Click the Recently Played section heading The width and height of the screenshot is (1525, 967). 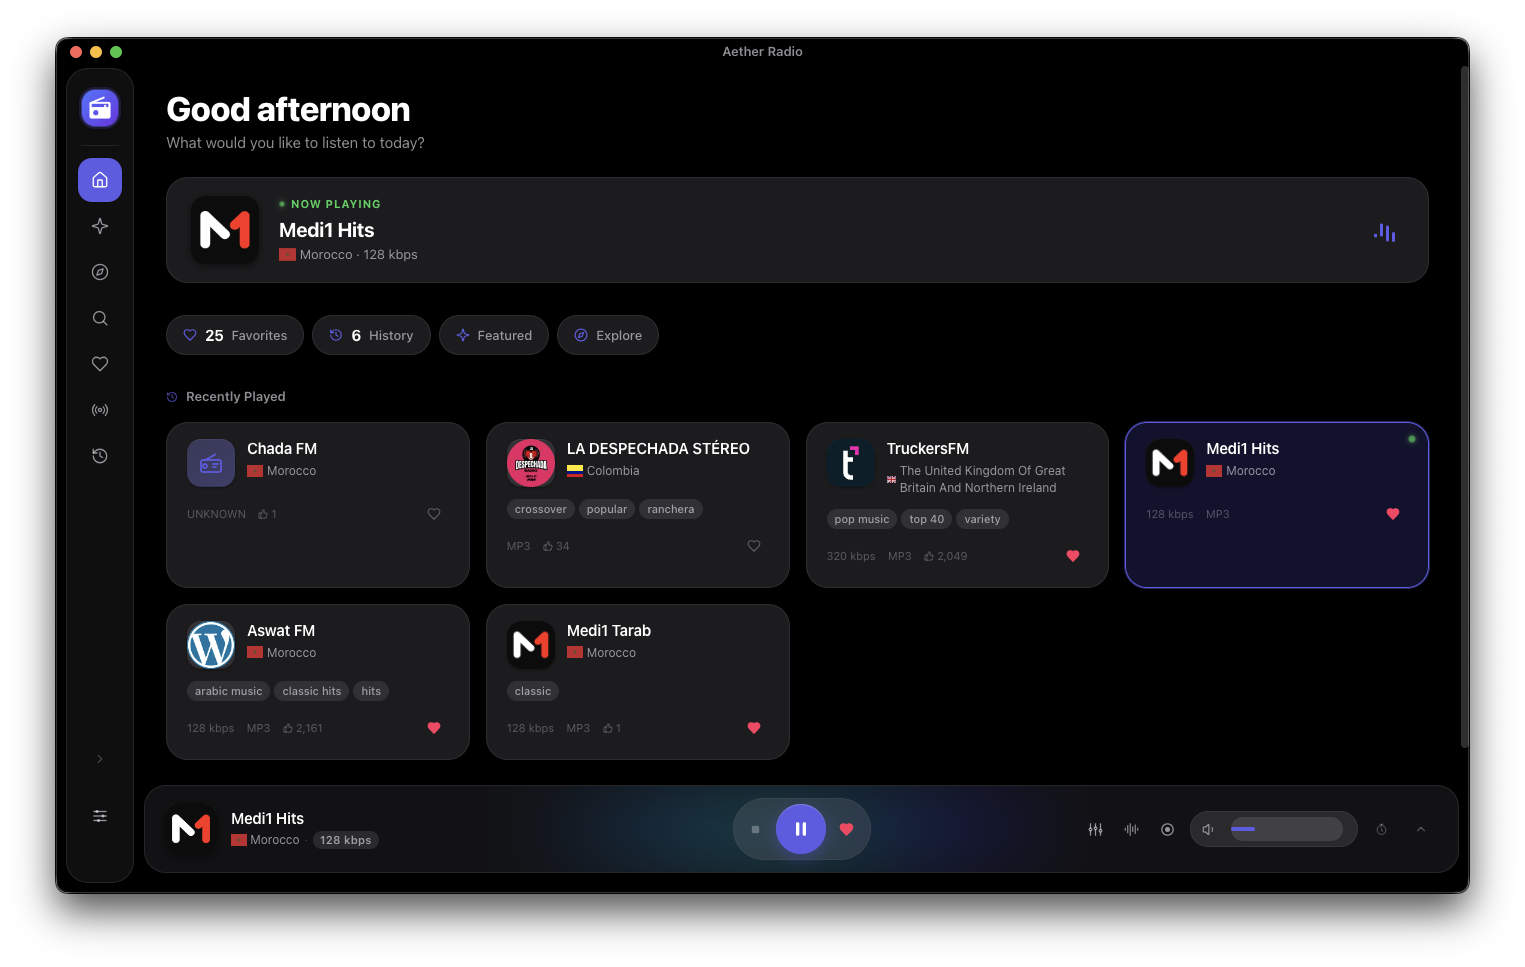236,397
